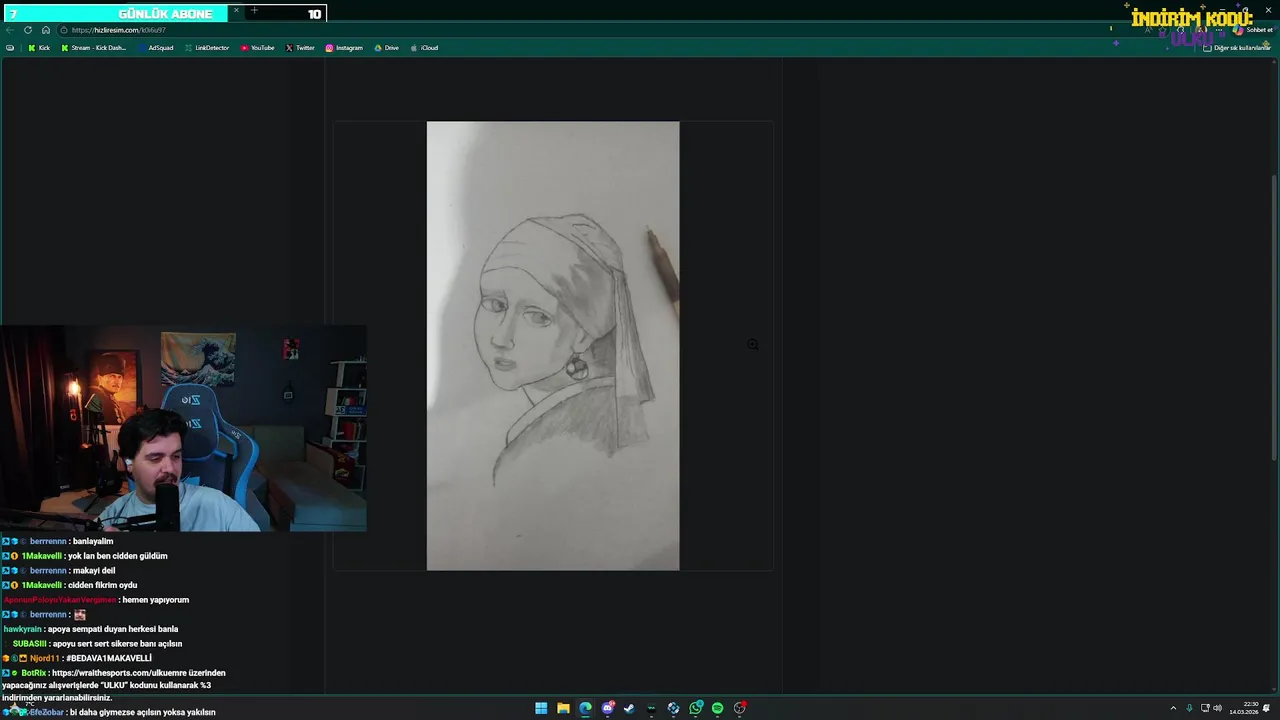
Task: Open Discord from the taskbar
Action: tap(607, 708)
